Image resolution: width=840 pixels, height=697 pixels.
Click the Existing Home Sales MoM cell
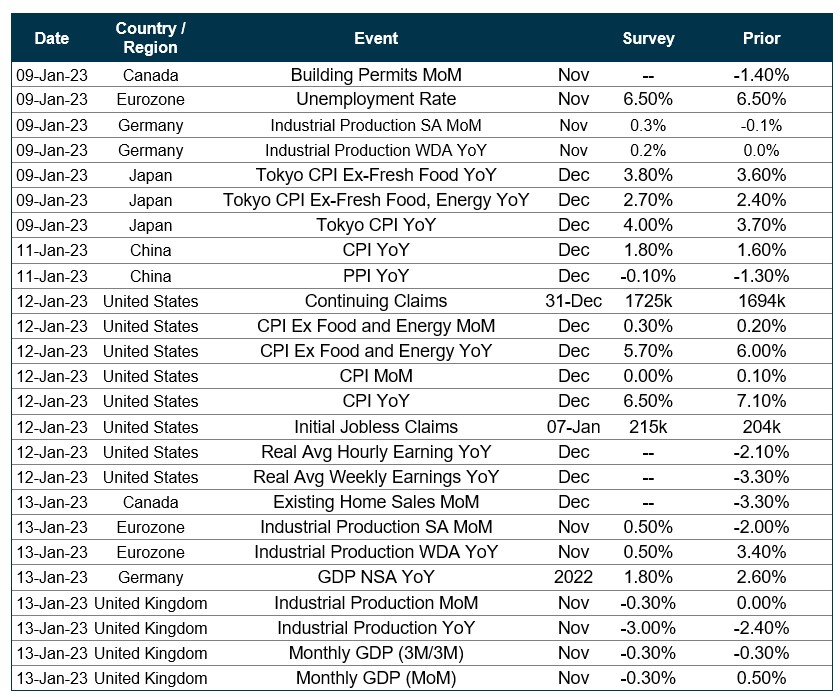pyautogui.click(x=376, y=502)
